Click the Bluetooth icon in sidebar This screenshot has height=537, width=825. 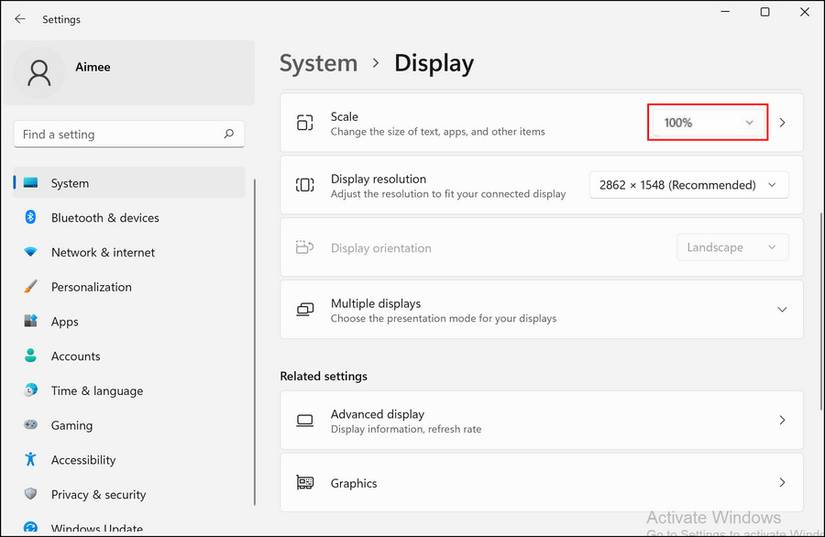31,217
